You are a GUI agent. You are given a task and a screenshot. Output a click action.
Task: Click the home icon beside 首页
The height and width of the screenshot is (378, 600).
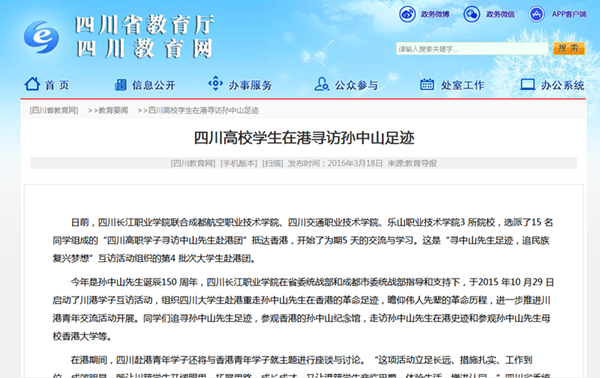32,84
